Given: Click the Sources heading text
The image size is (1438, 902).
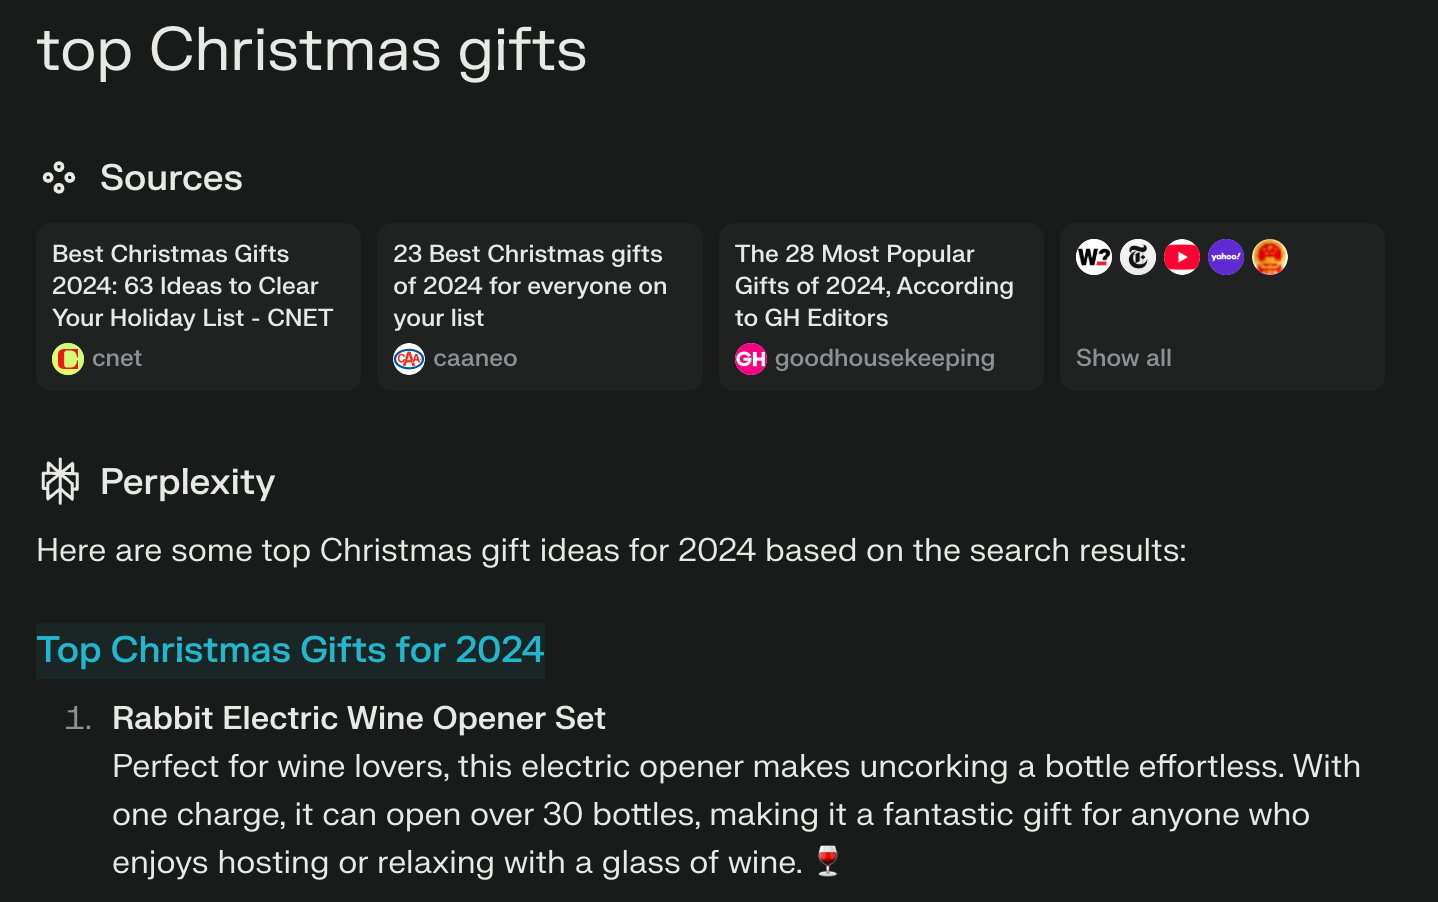Looking at the screenshot, I should coord(171,178).
